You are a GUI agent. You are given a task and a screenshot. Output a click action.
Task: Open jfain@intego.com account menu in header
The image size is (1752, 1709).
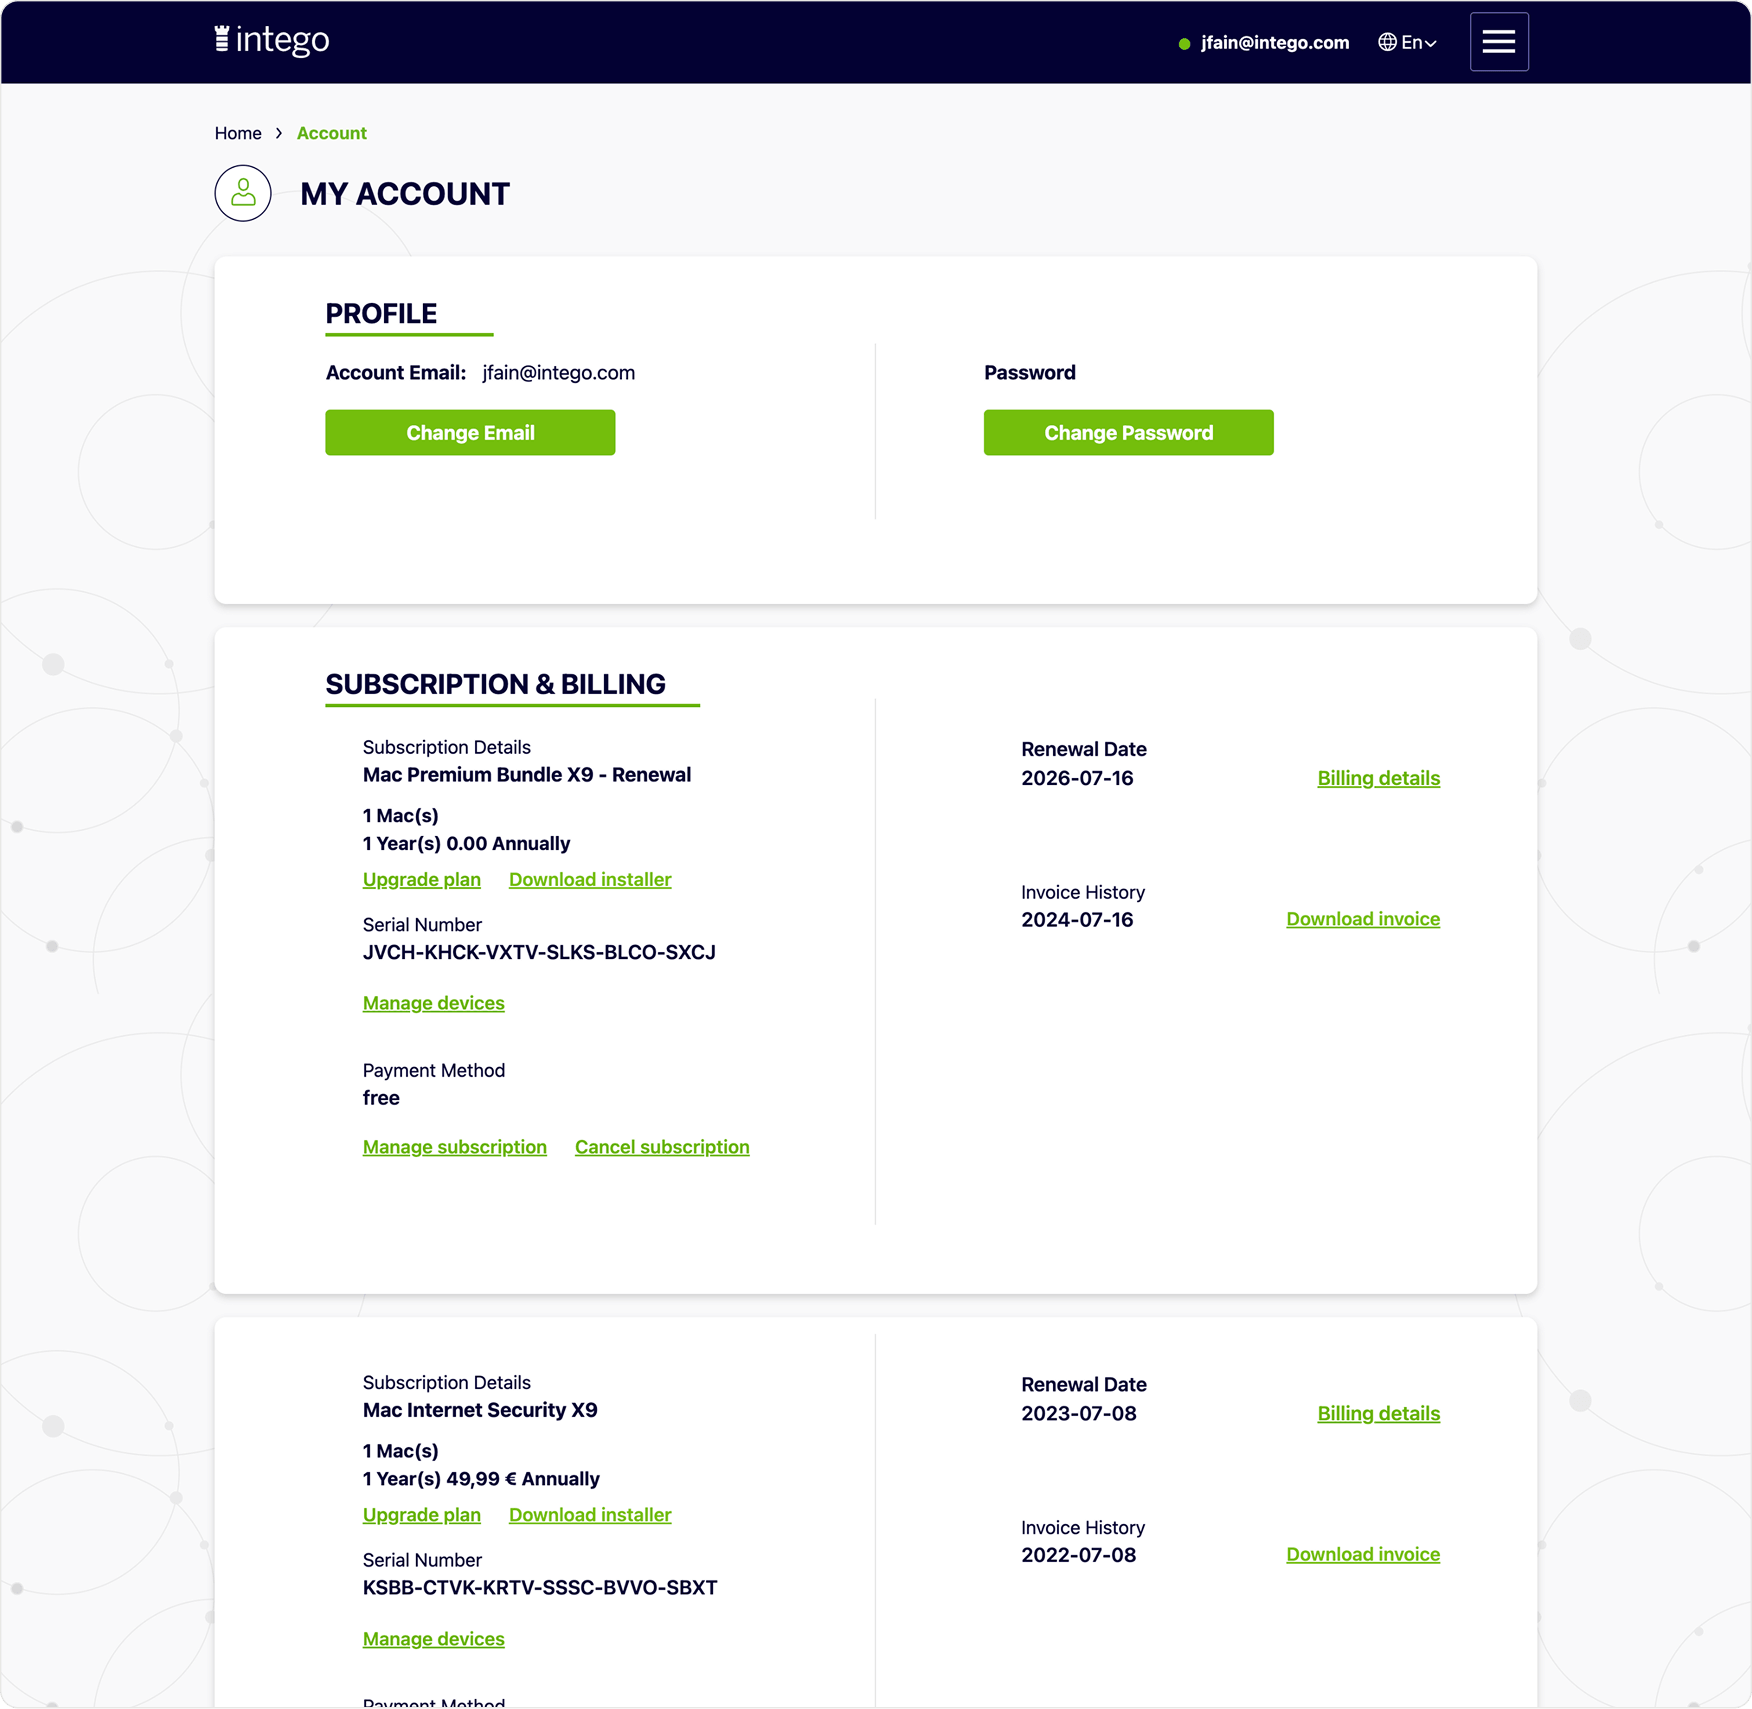tap(1274, 42)
